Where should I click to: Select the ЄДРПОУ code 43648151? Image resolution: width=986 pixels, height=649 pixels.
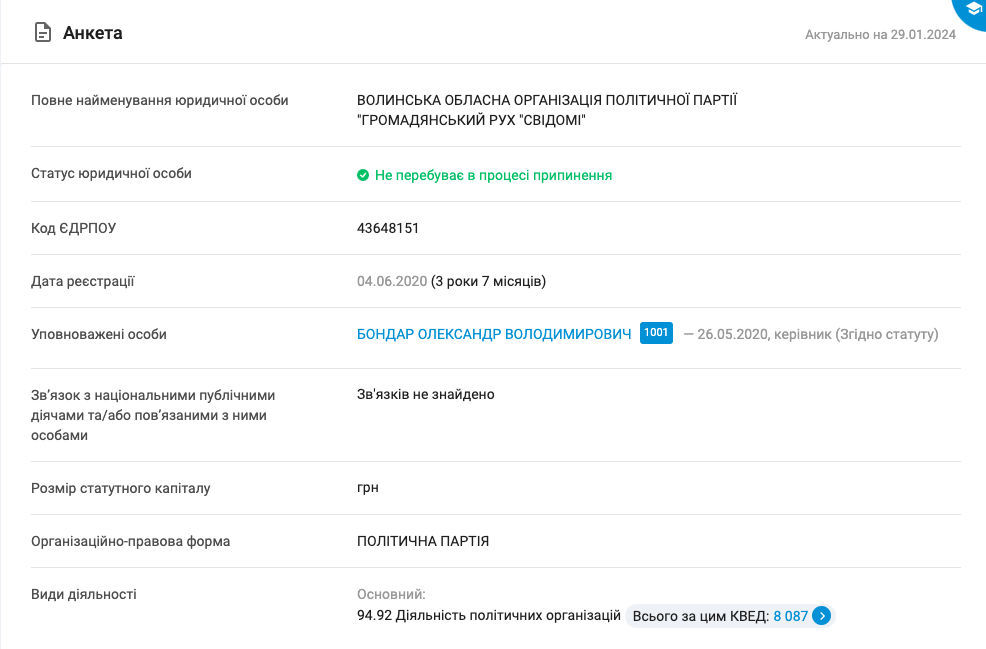tap(388, 228)
